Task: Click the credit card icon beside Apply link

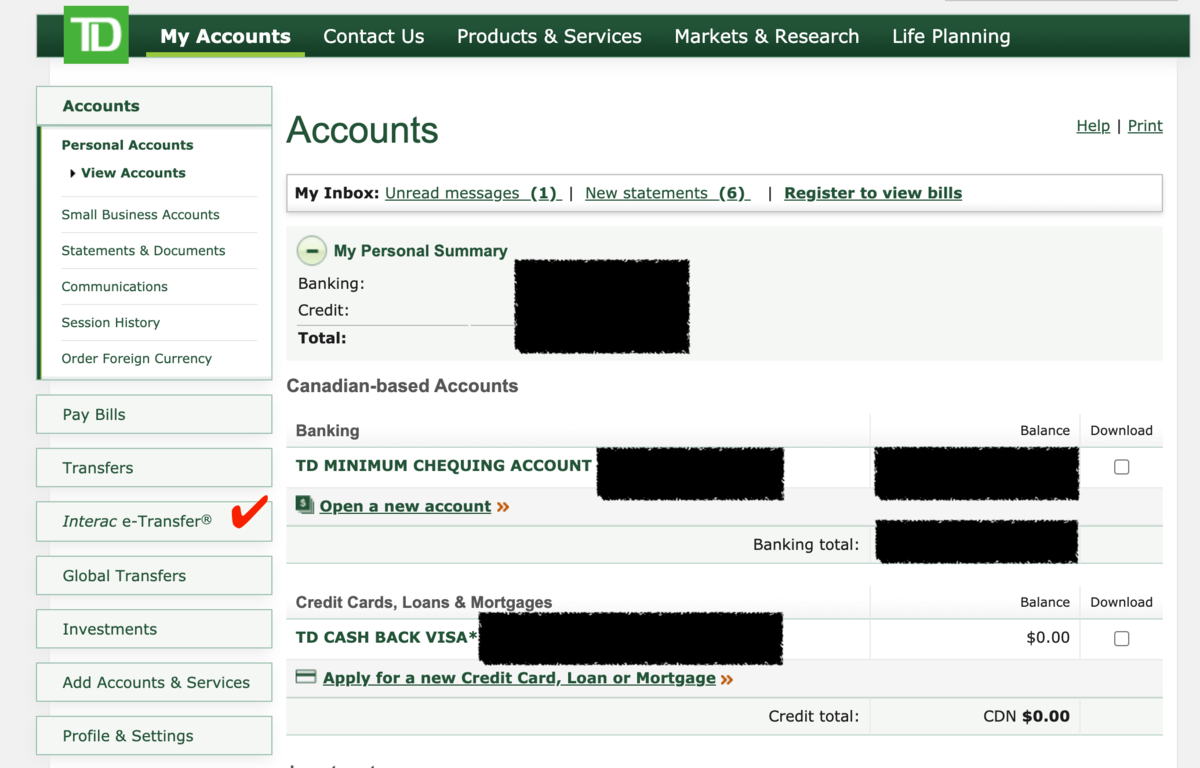Action: point(306,677)
